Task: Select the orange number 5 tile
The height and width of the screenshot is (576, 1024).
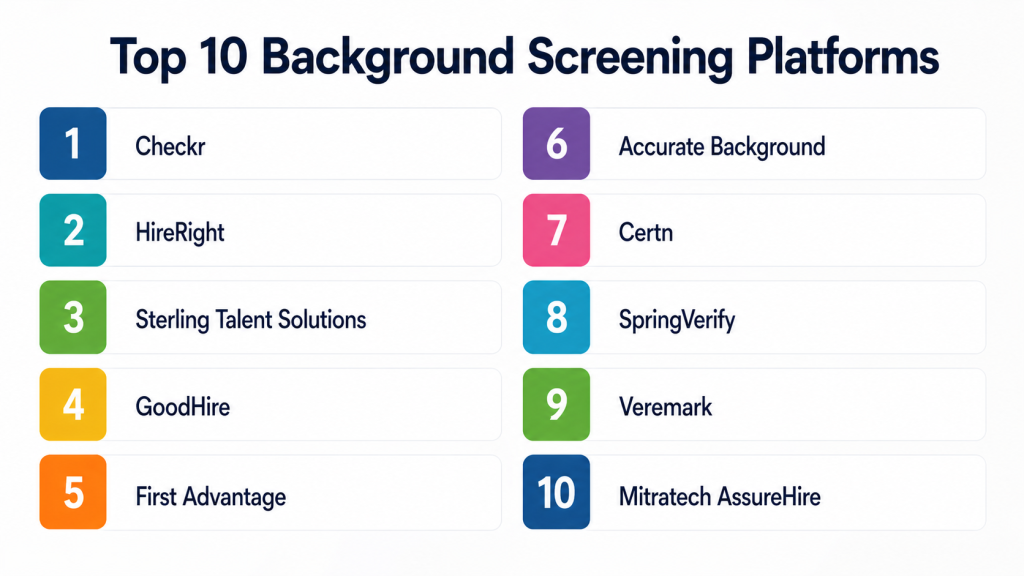Action: [72, 493]
